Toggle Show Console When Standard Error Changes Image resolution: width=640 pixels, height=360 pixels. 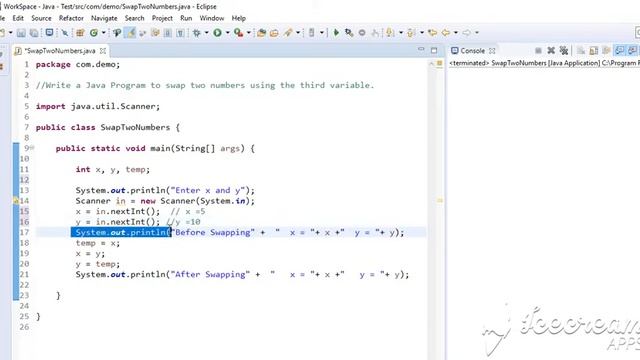click(x=632, y=50)
